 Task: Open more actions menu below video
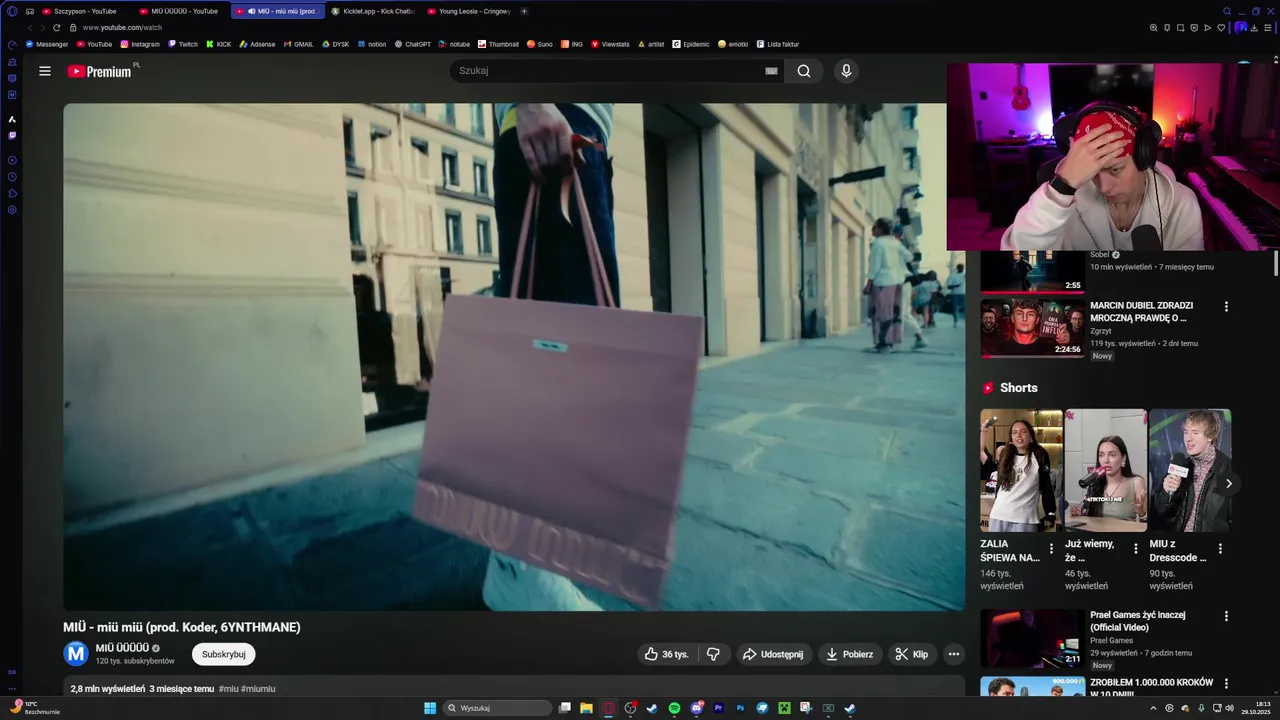954,654
